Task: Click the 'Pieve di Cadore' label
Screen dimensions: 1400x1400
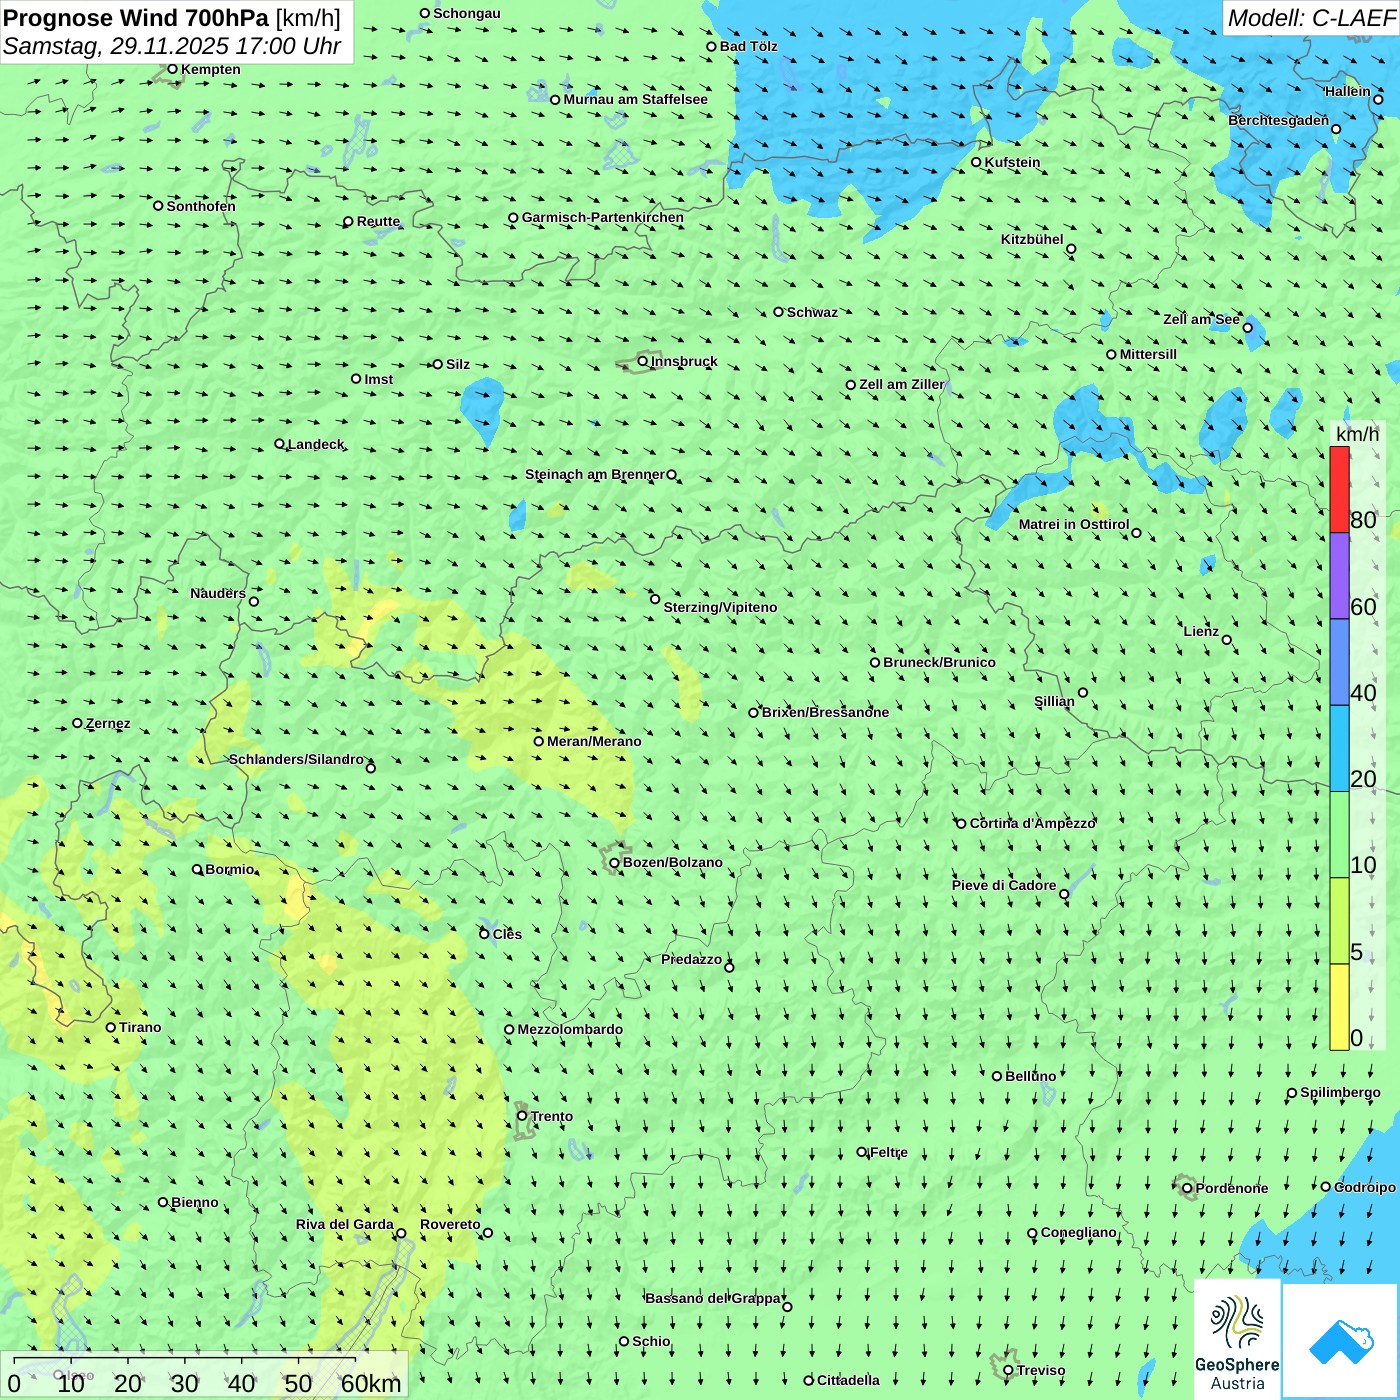Action: [x=1004, y=885]
